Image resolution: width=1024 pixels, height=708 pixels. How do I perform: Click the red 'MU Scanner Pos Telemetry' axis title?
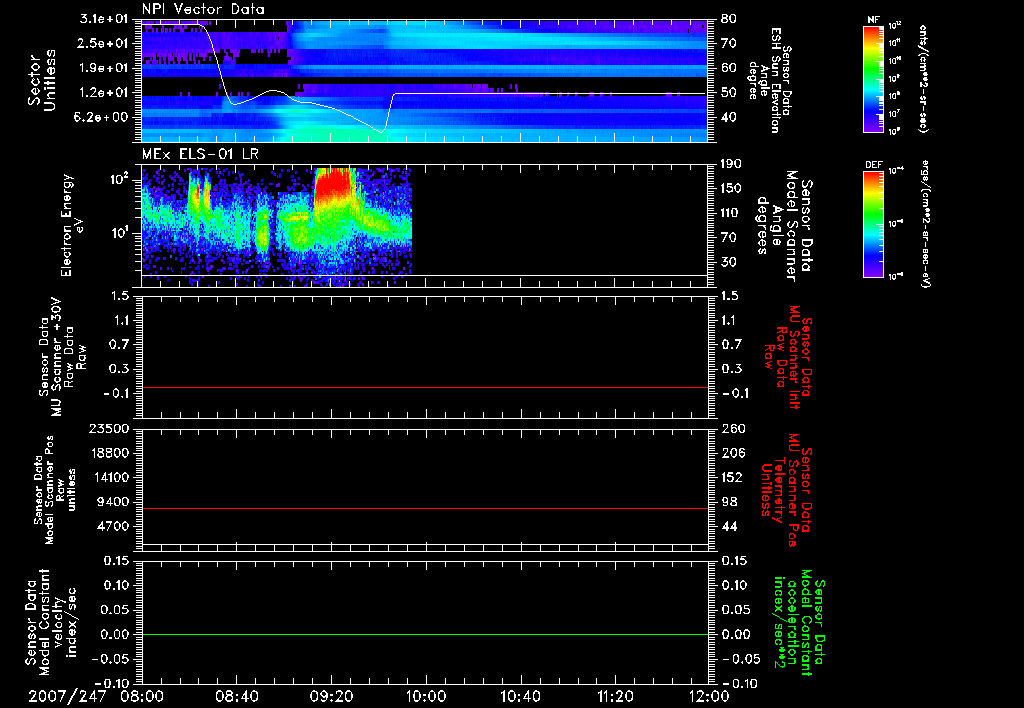pos(786,490)
